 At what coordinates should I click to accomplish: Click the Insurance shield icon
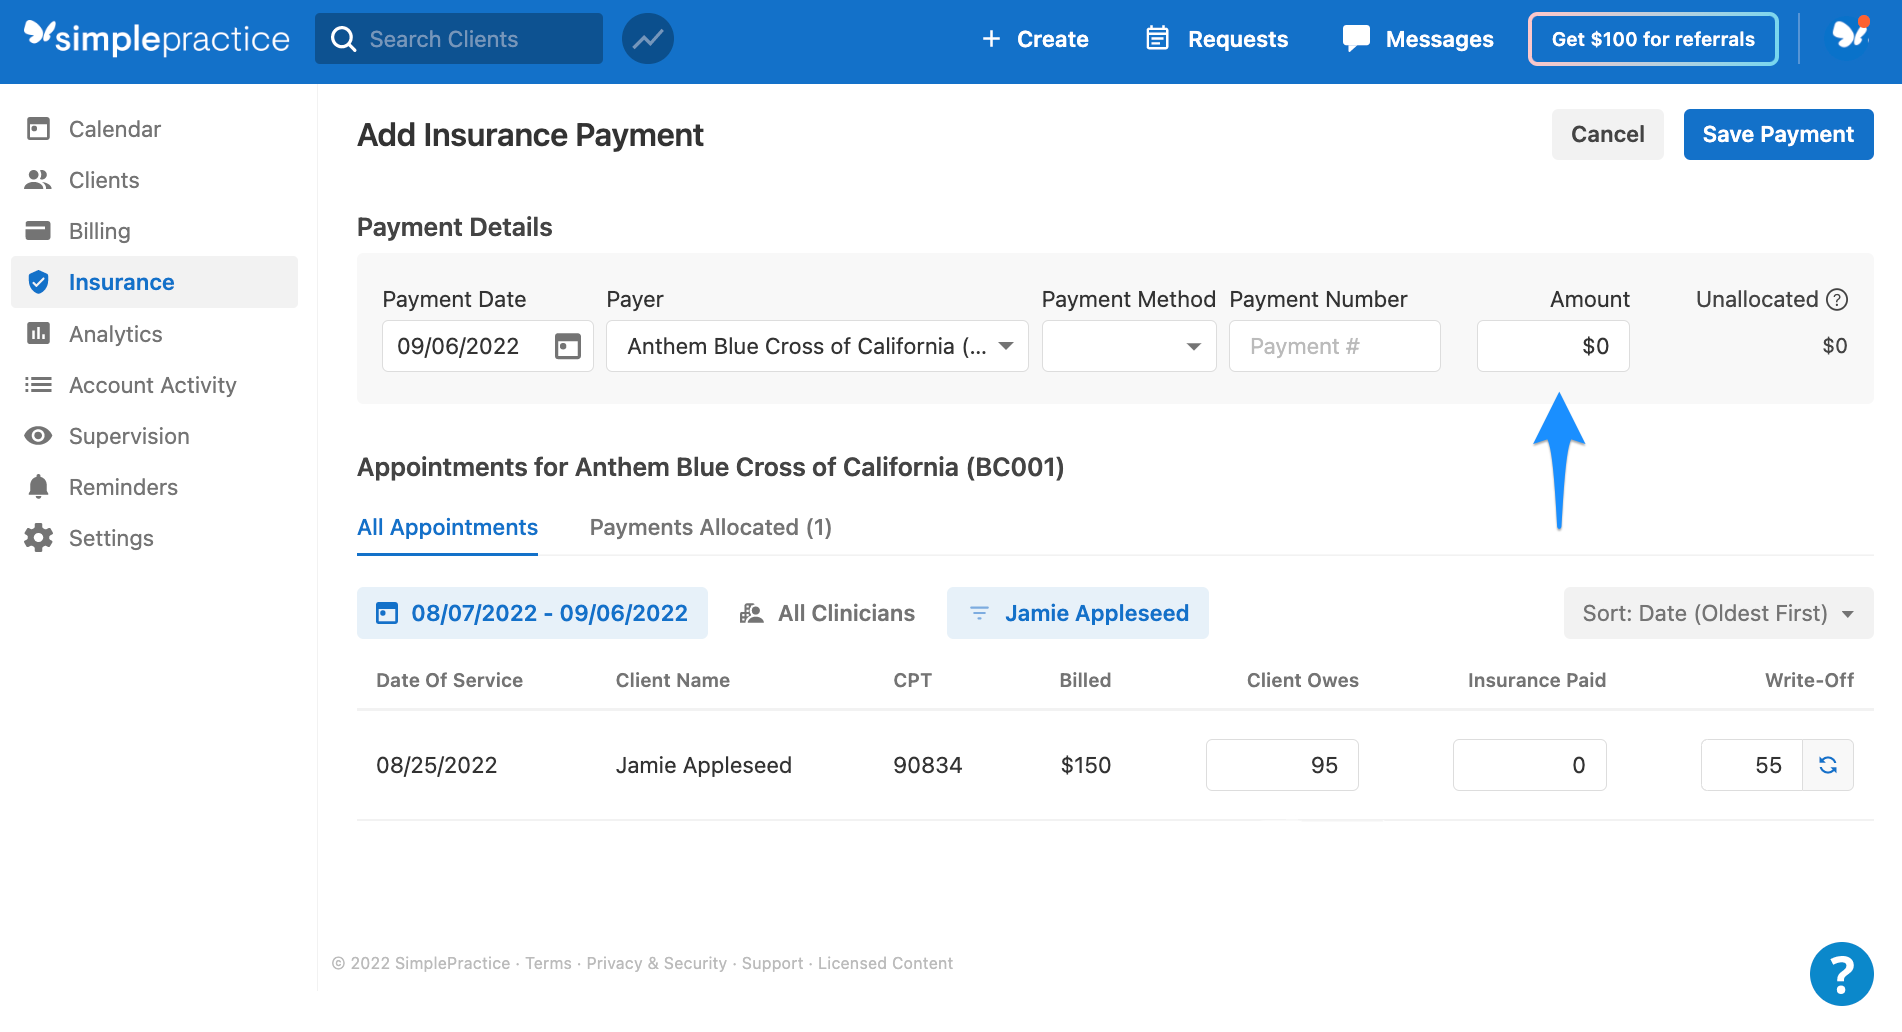(x=38, y=282)
